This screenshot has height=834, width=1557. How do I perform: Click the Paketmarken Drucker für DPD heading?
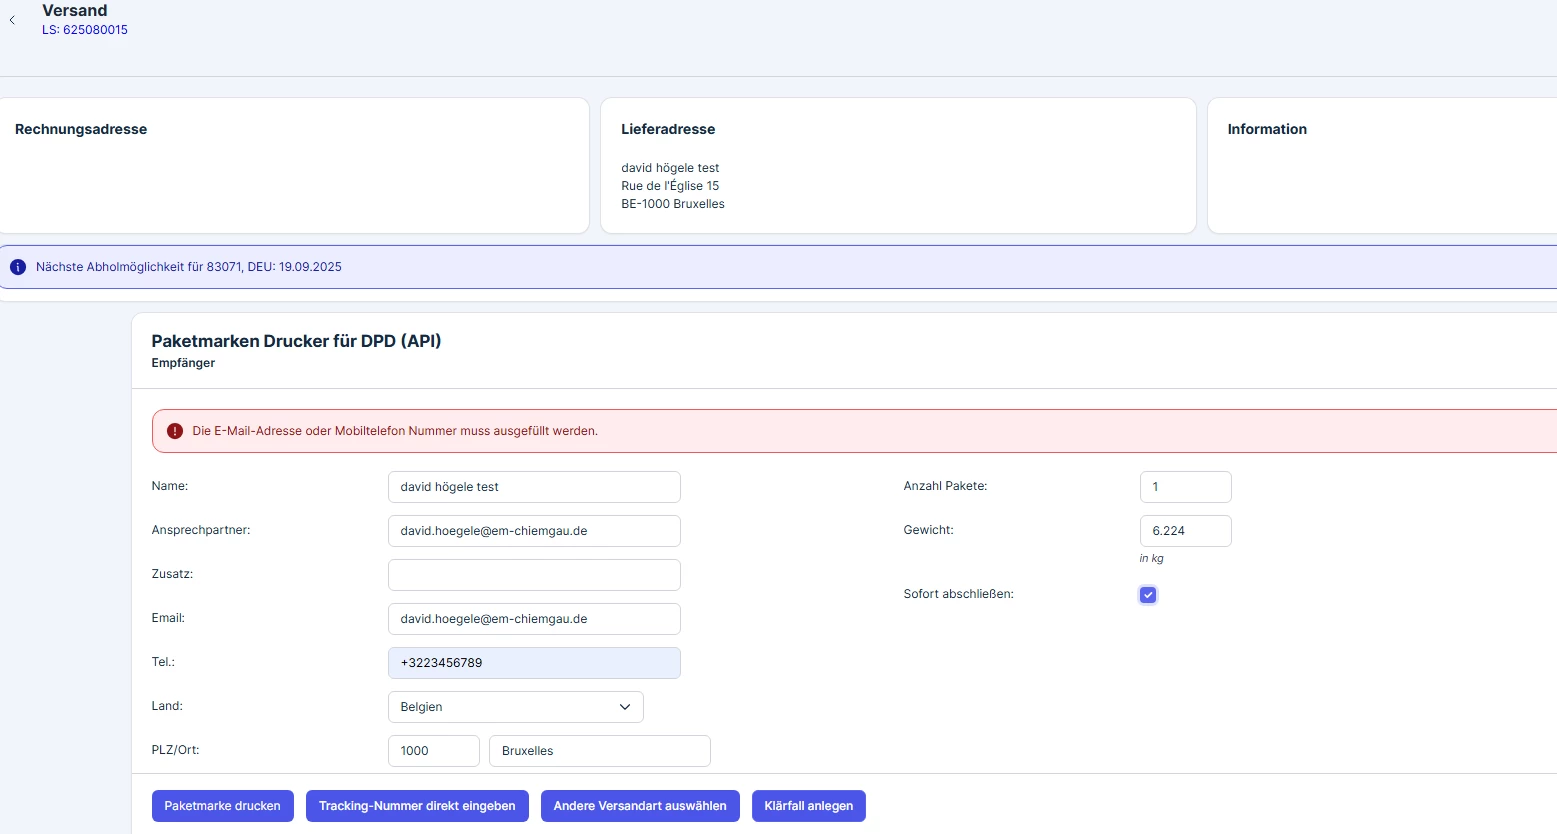pyautogui.click(x=296, y=341)
